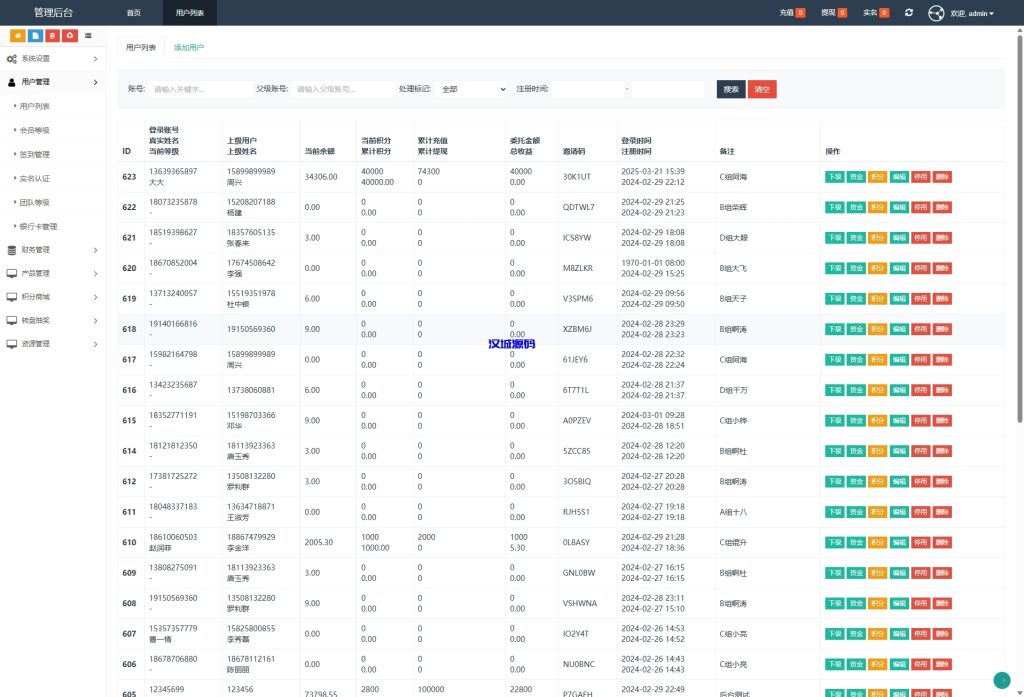The image size is (1024, 697).
Task: Switch to the 添加用户 tab
Action: coord(189,48)
